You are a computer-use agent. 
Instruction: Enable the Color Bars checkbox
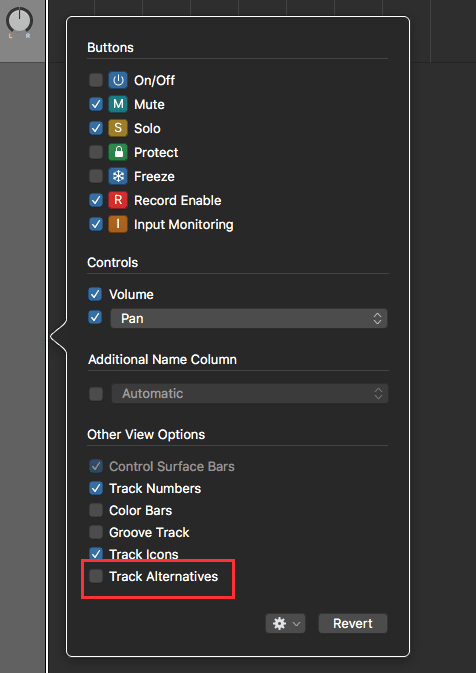pos(96,510)
